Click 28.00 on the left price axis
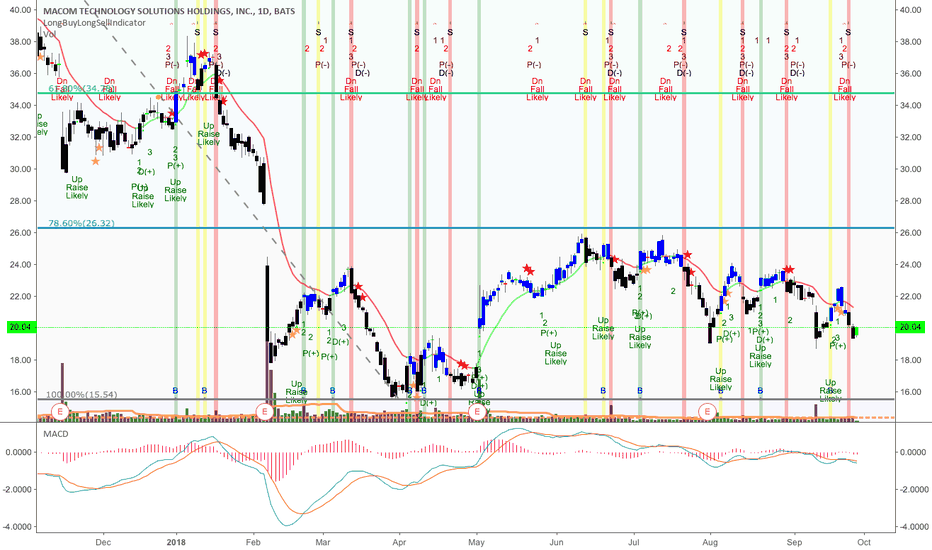 pos(21,200)
